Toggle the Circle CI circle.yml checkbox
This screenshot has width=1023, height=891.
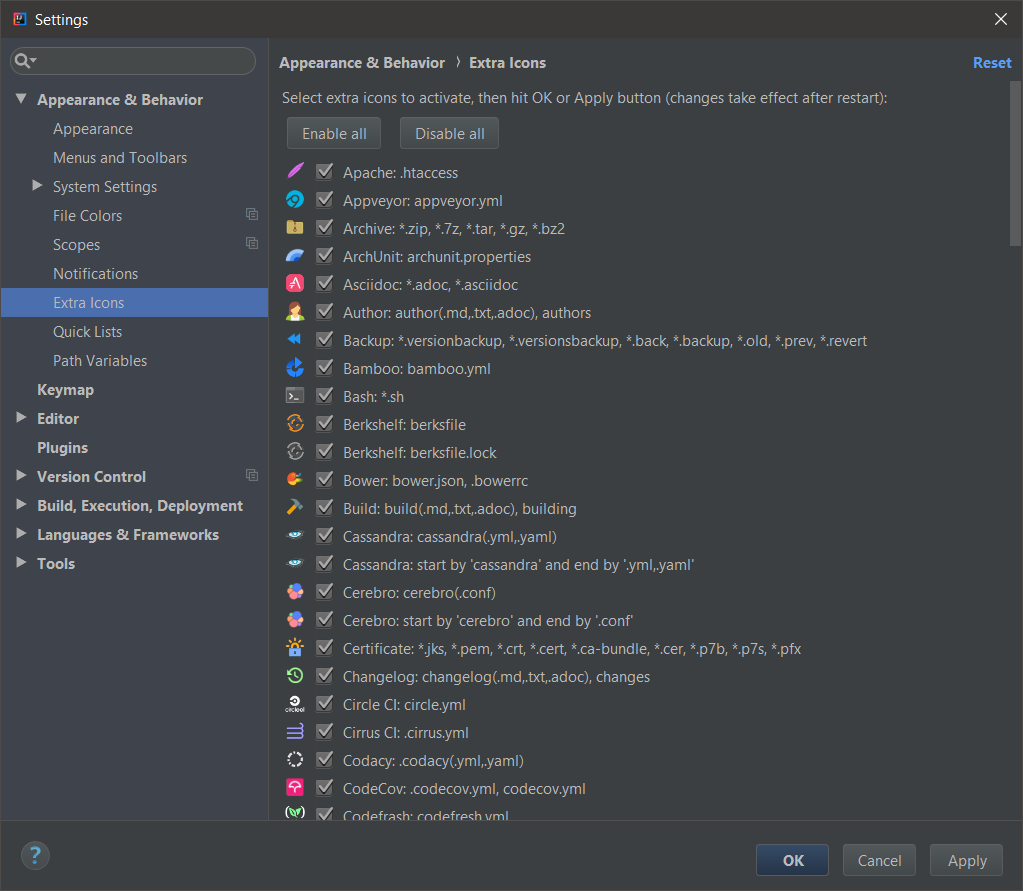(324, 704)
